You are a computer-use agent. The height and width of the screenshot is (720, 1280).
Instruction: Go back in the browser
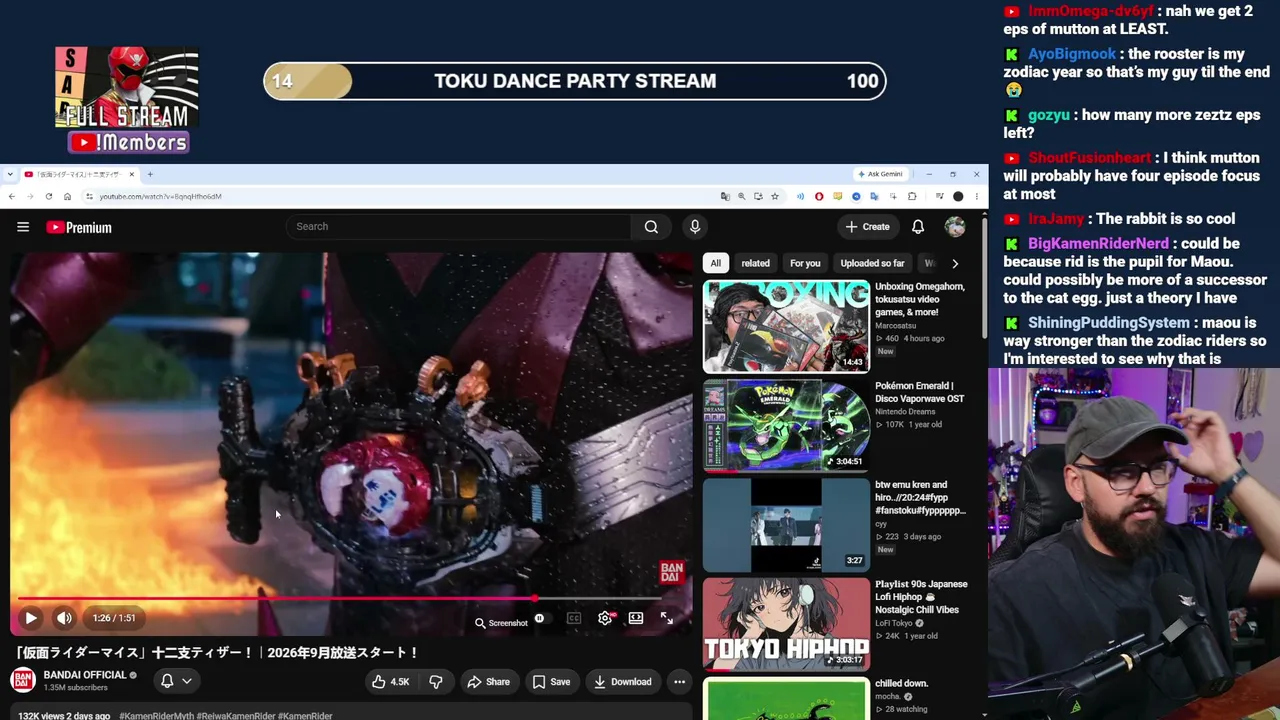click(x=11, y=196)
